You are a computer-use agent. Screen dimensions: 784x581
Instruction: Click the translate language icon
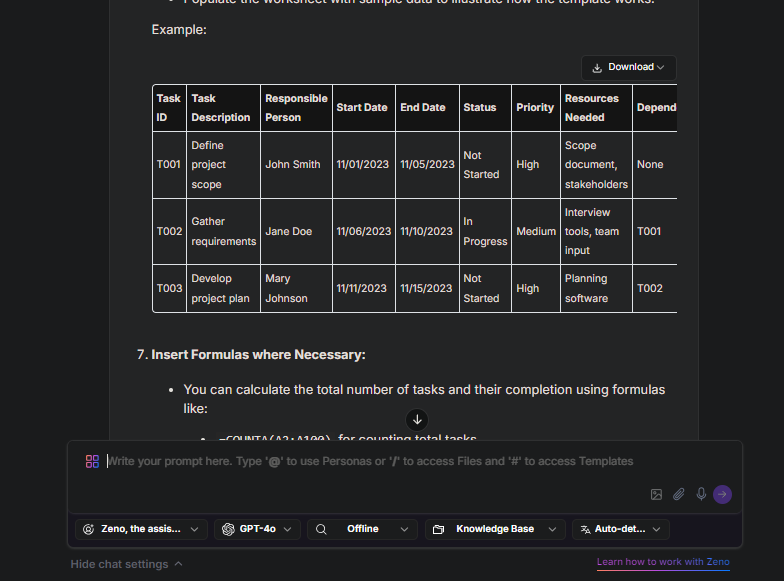585,529
